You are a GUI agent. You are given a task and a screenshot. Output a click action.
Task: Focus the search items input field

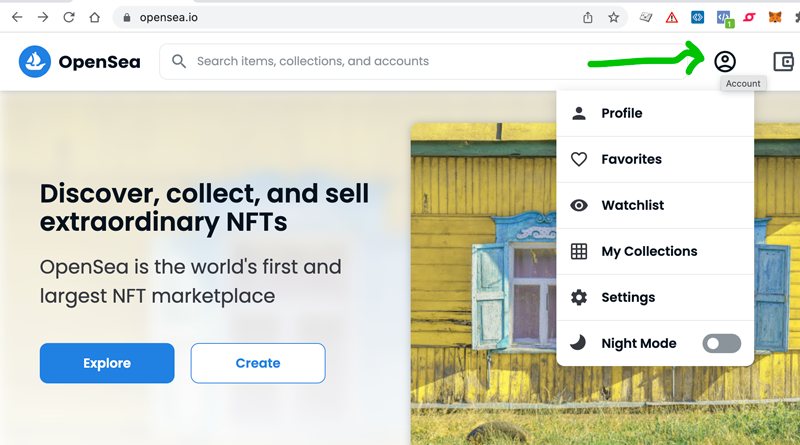(424, 61)
